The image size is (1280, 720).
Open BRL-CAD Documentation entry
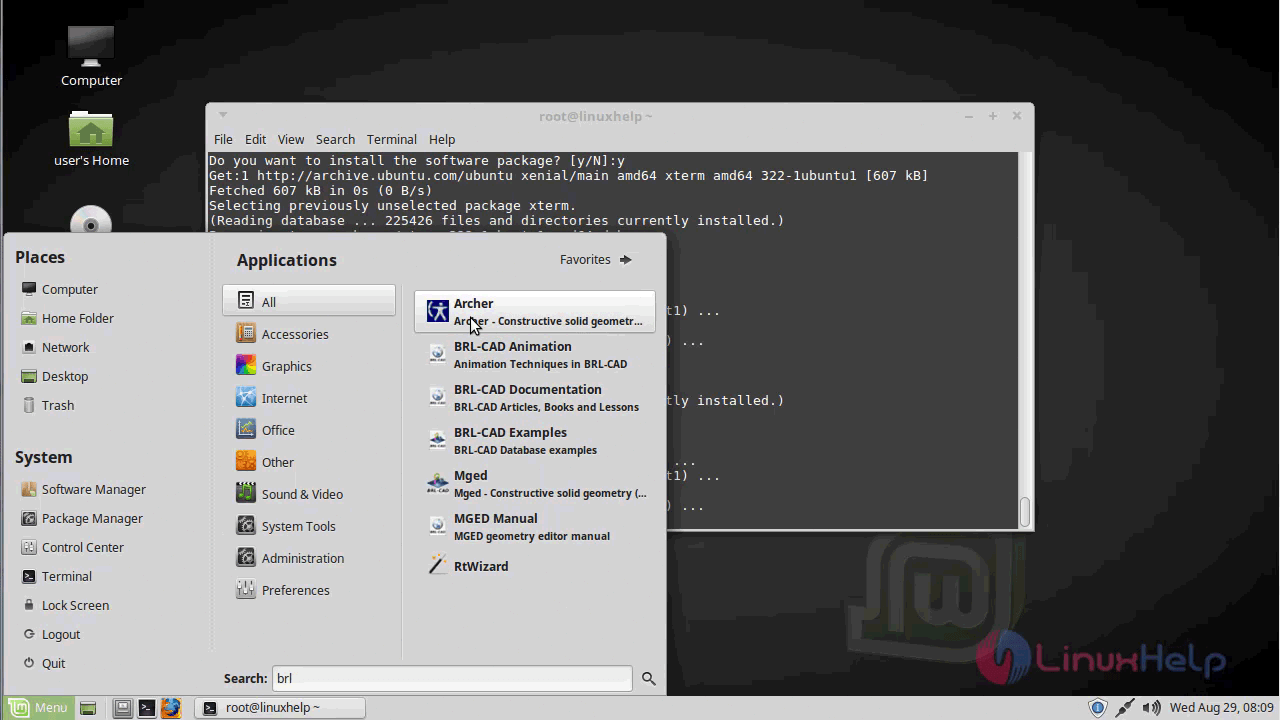coord(534,398)
